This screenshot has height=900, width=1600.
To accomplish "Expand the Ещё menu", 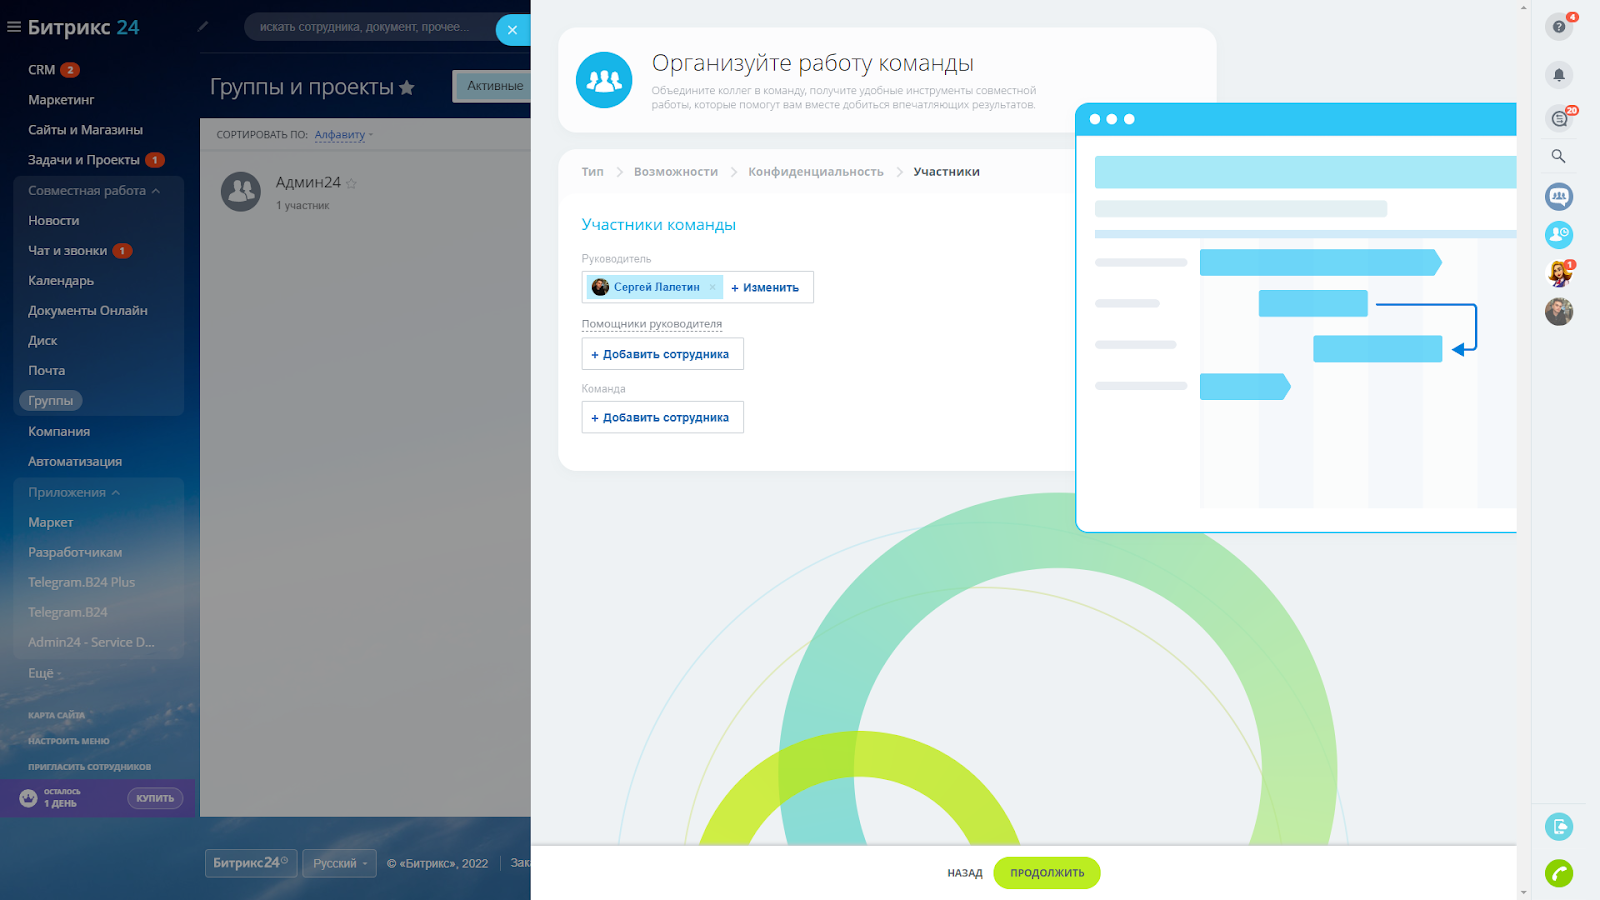I will (44, 673).
